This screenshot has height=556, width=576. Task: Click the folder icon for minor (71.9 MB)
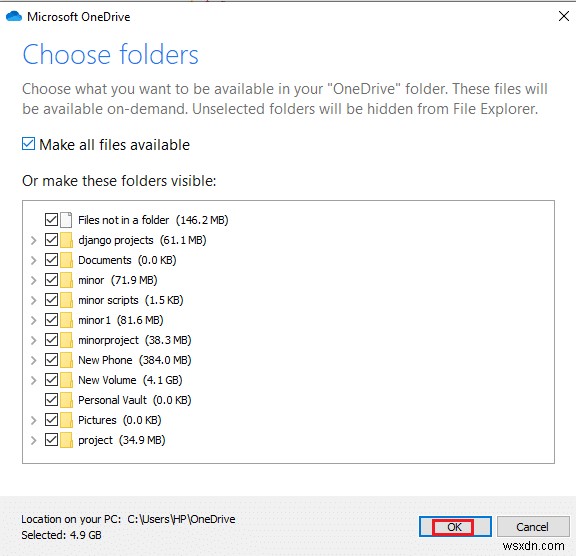point(66,280)
